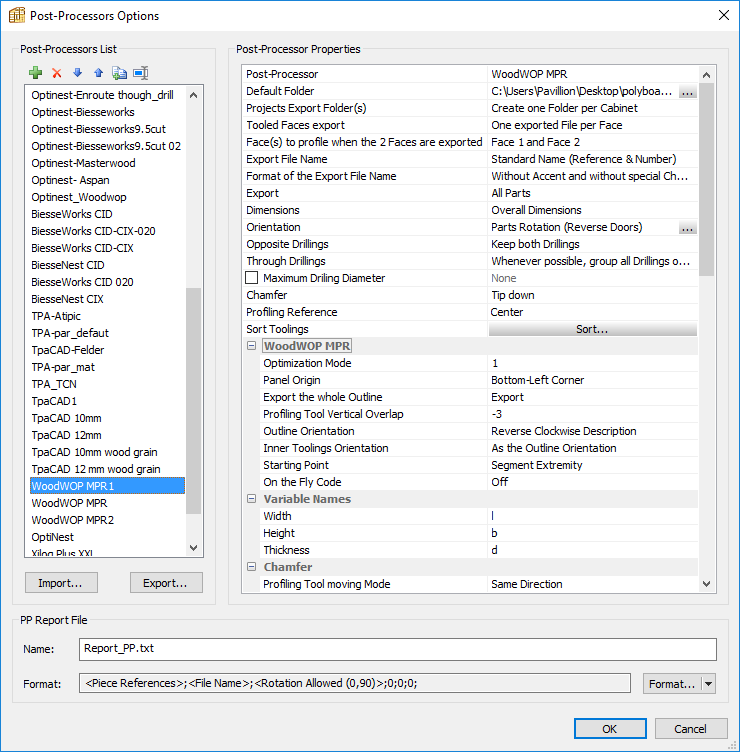The width and height of the screenshot is (740, 752).
Task: Click the Post-Processors Options window icon
Action: pyautogui.click(x=16, y=15)
